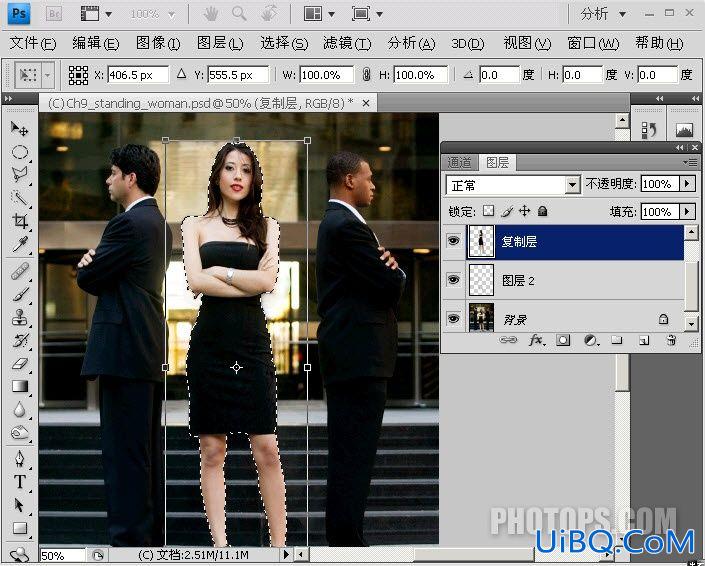Image resolution: width=705 pixels, height=566 pixels.
Task: Select the Magic Wand tool
Action: click(x=19, y=197)
